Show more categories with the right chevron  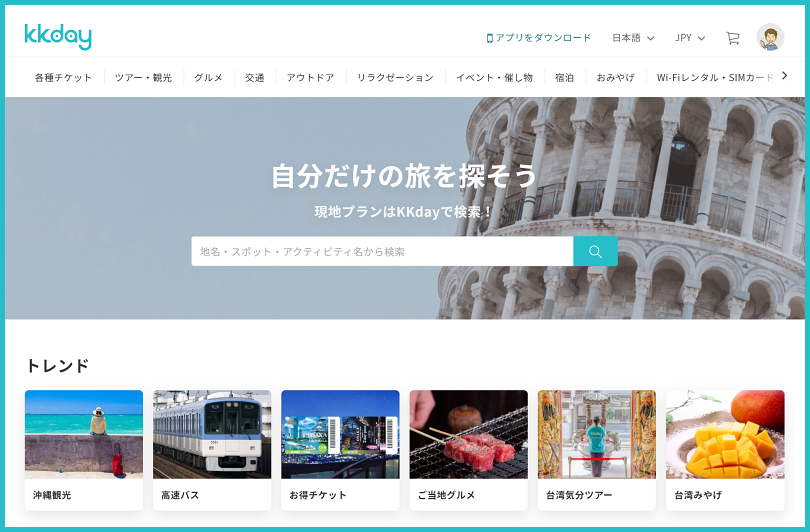tap(784, 76)
